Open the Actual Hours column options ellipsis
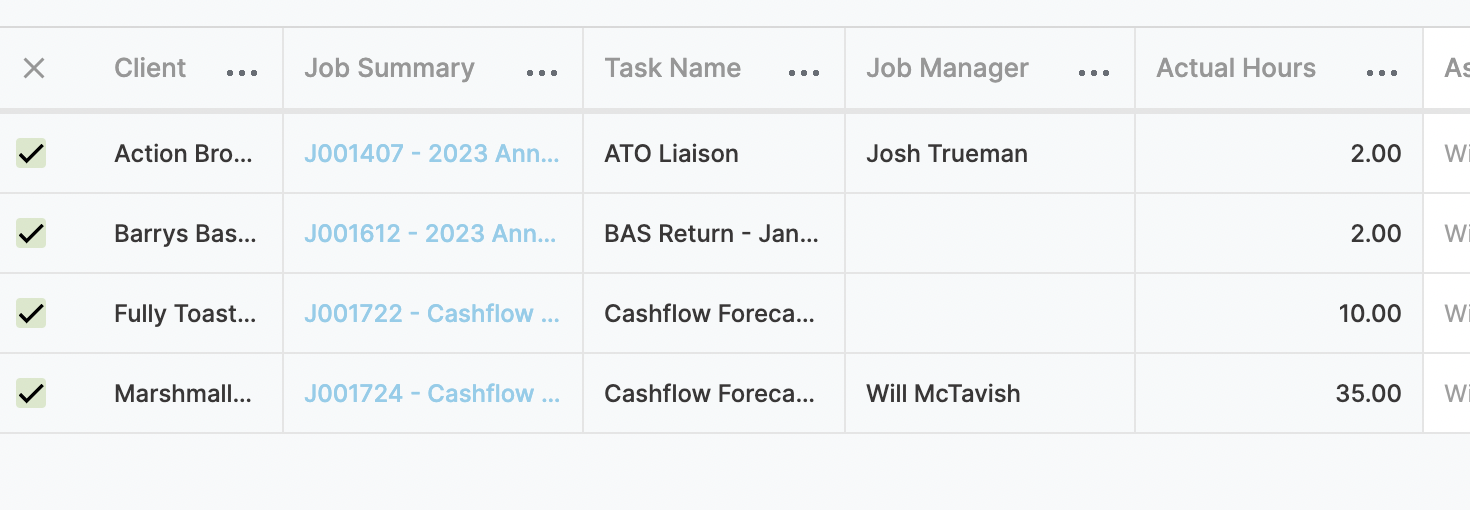Screen dimensions: 1470x510 tap(1382, 73)
